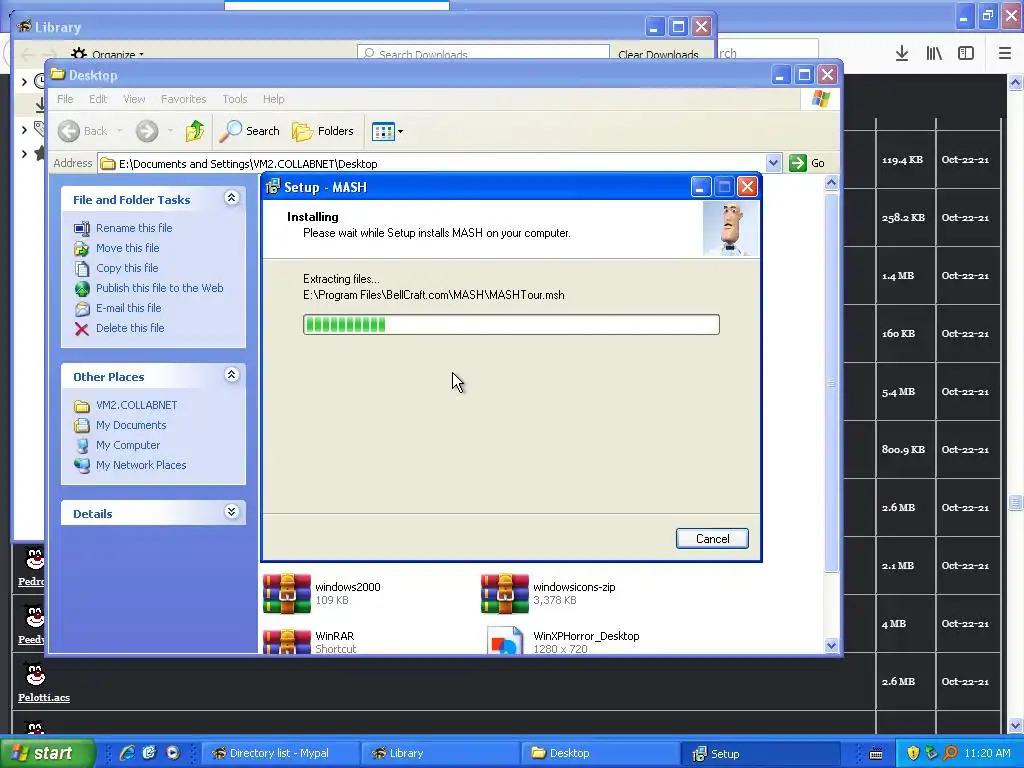This screenshot has width=1024, height=768.
Task: Open the Tools menu in Desktop window
Action: [234, 99]
